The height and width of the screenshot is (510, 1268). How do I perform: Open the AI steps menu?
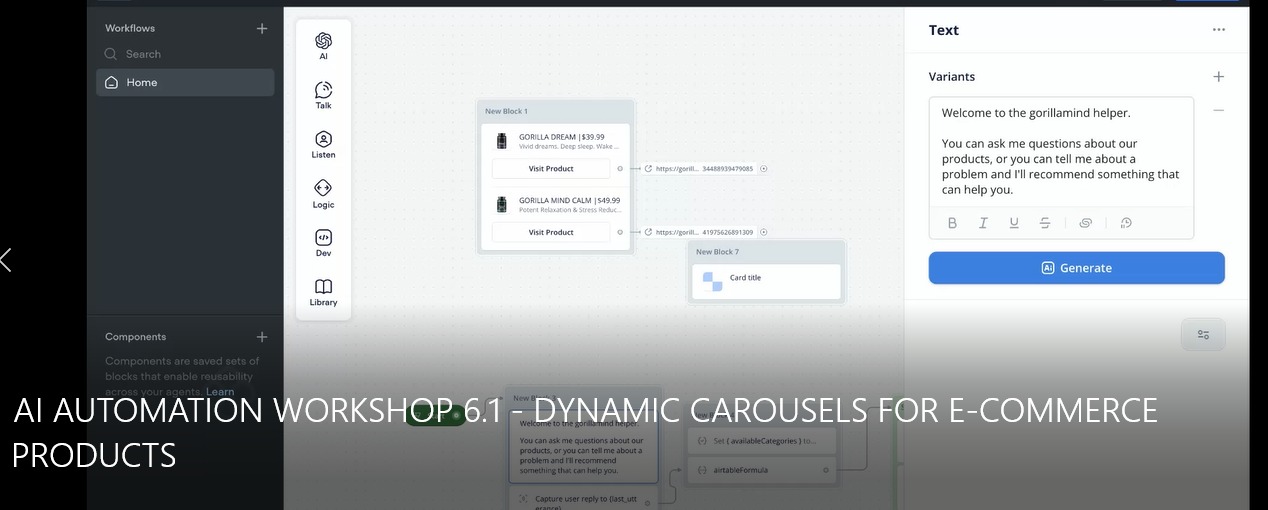coord(323,46)
